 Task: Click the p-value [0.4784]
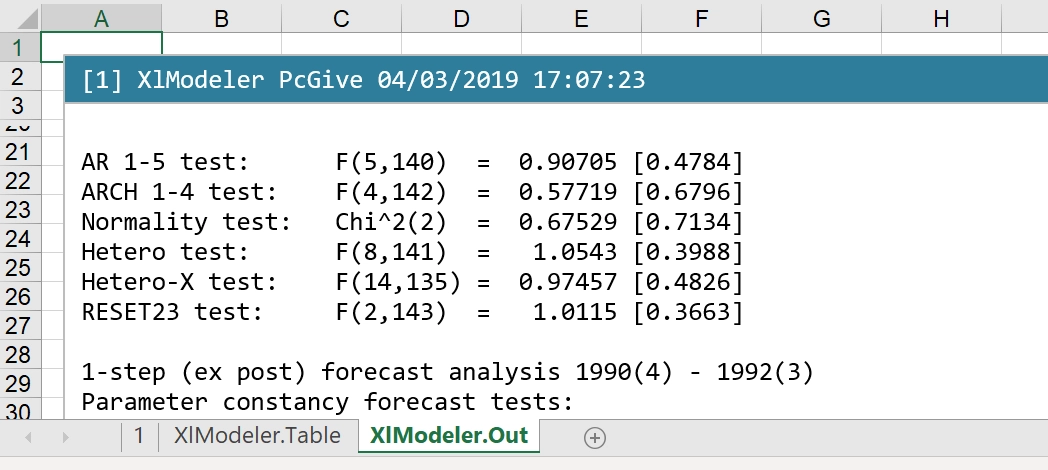(x=688, y=162)
